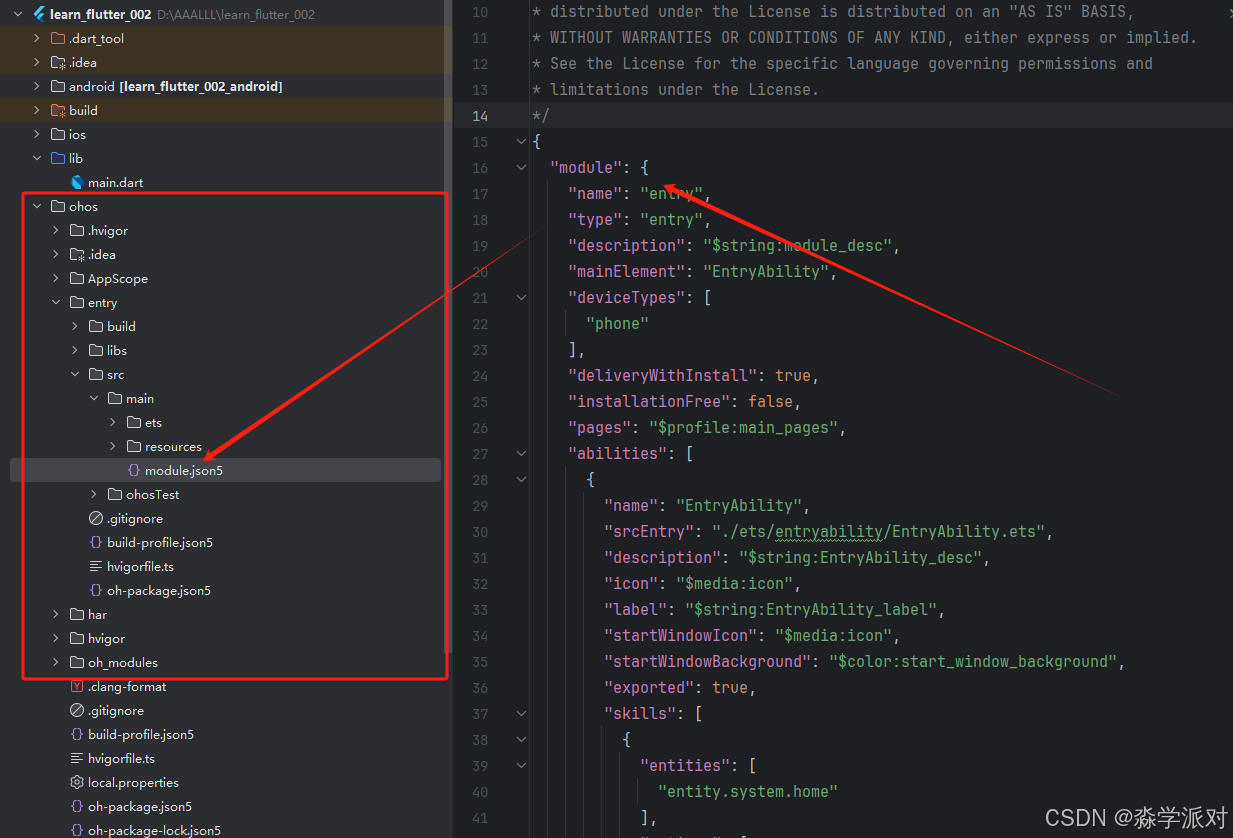Click the "phone" device type string
The height and width of the screenshot is (838, 1233).
(618, 324)
